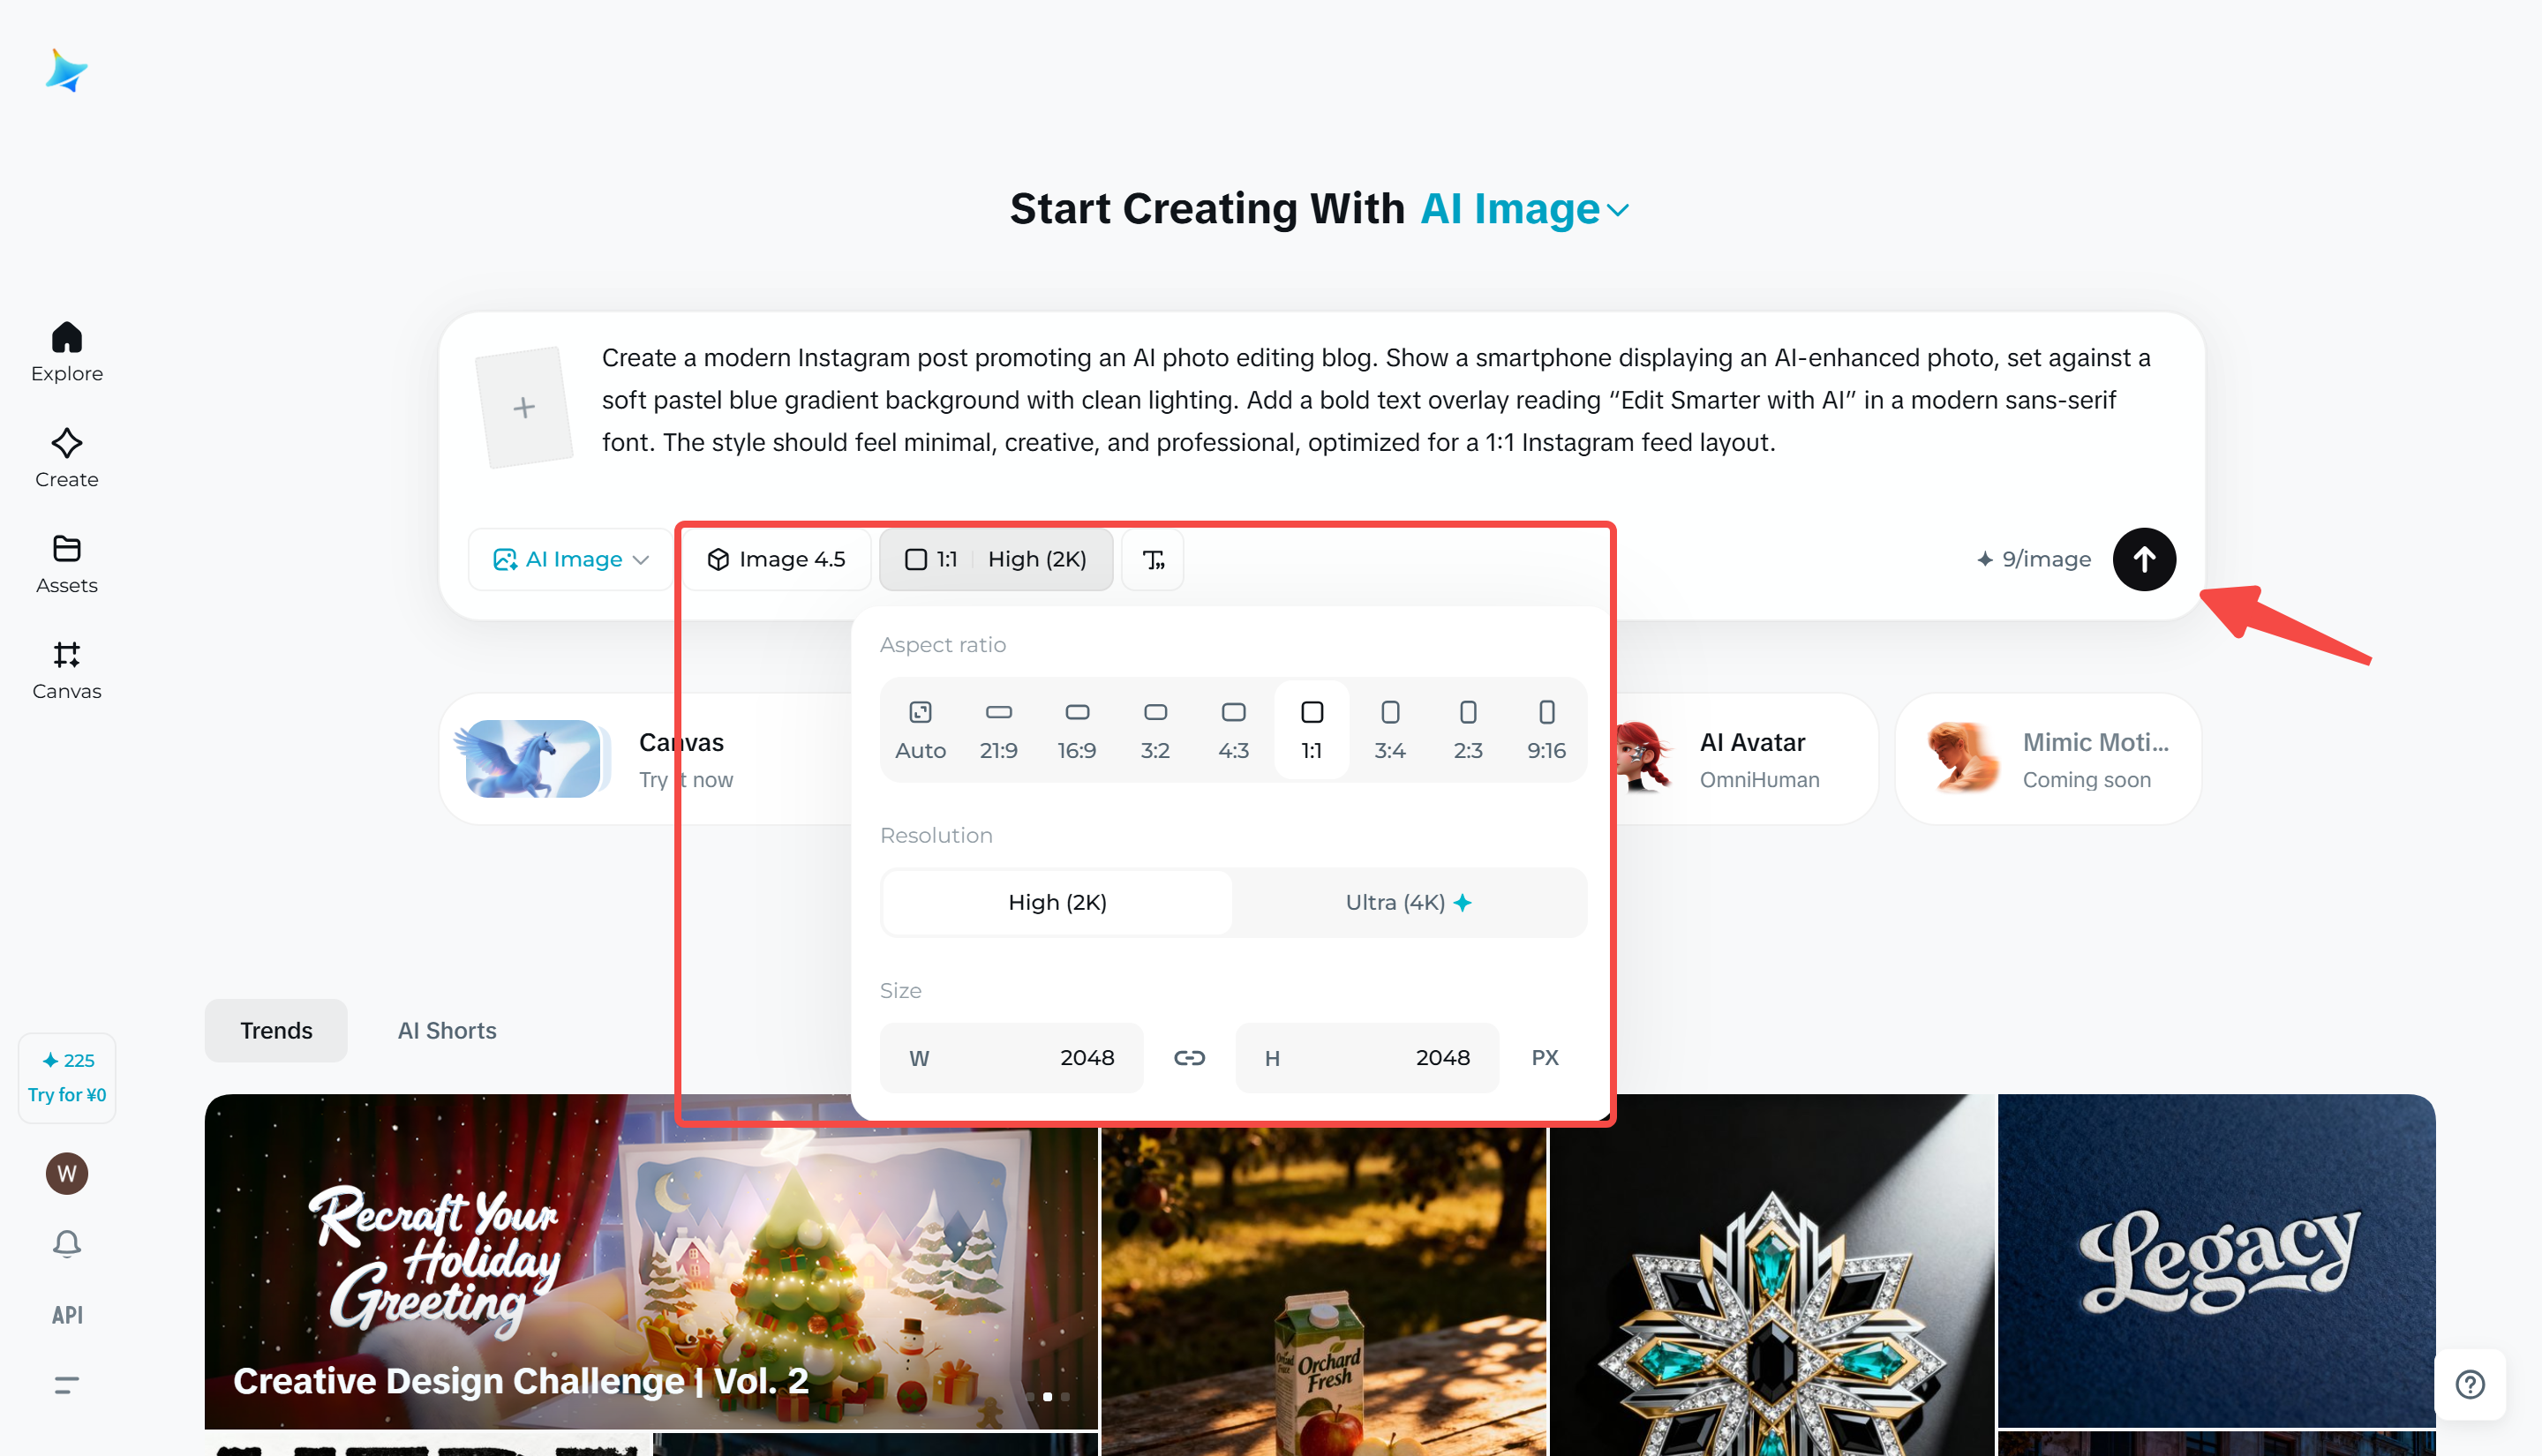Click the width input showing 2048
Screen dimensions: 2542x1456
[x=1011, y=1058]
